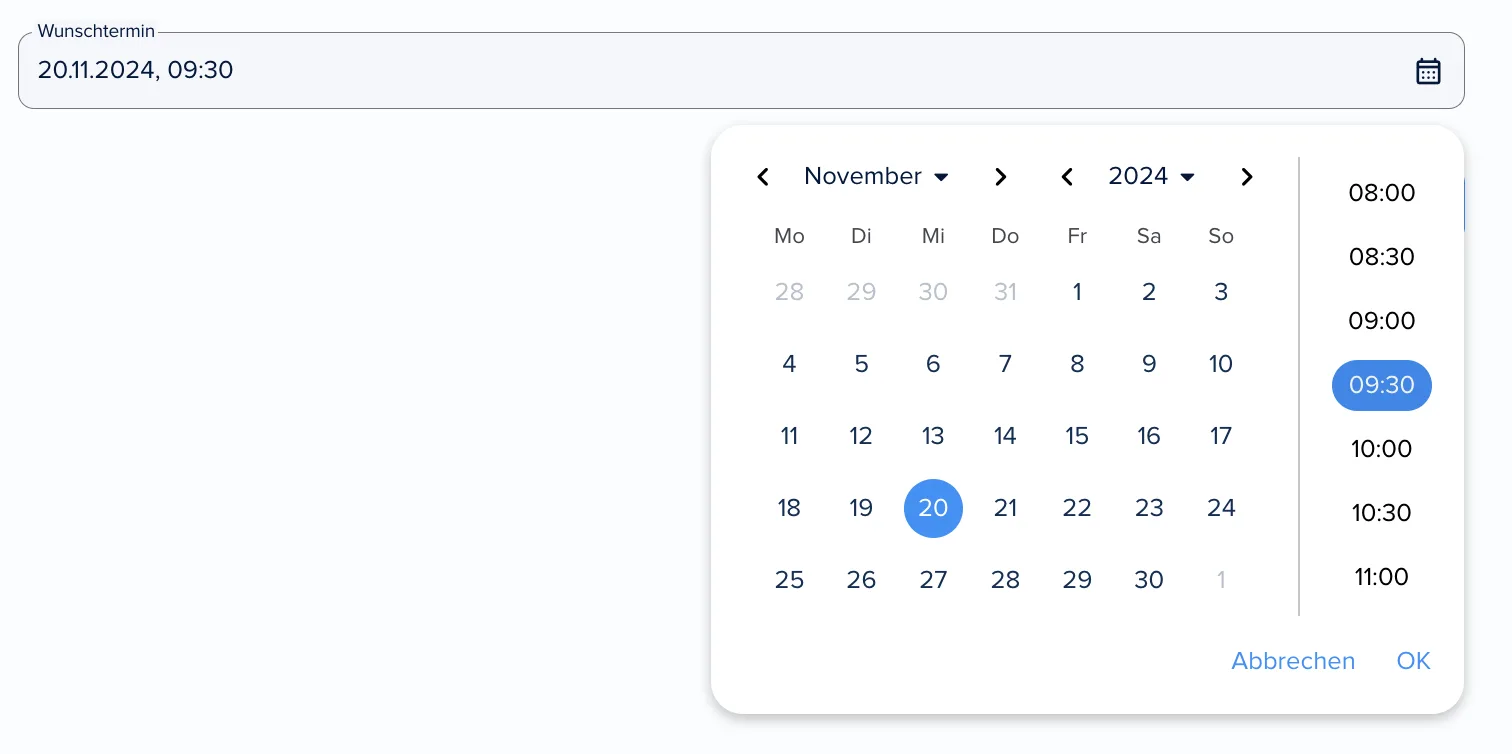This screenshot has height=754, width=1512.
Task: Click the Abbrechen button
Action: [1293, 661]
